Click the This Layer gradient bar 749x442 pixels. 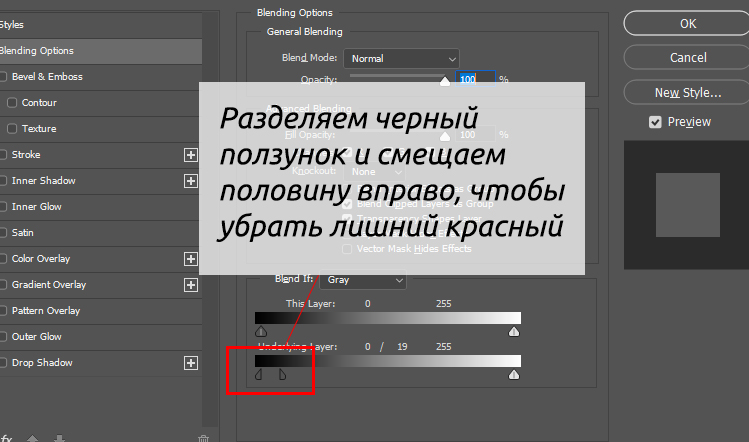coord(388,318)
